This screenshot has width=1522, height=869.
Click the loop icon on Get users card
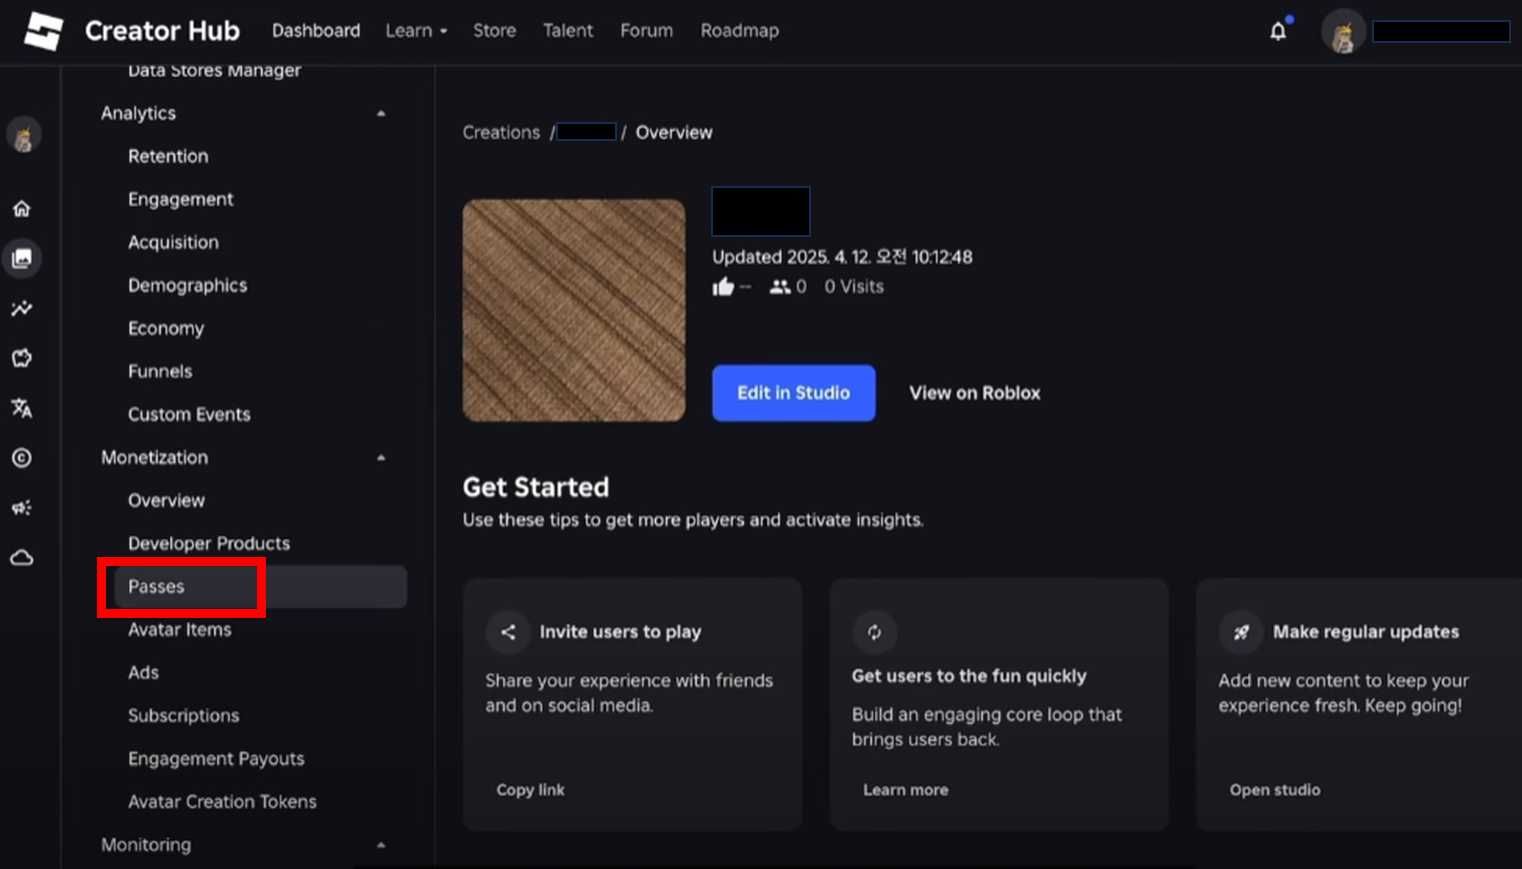[x=874, y=632]
